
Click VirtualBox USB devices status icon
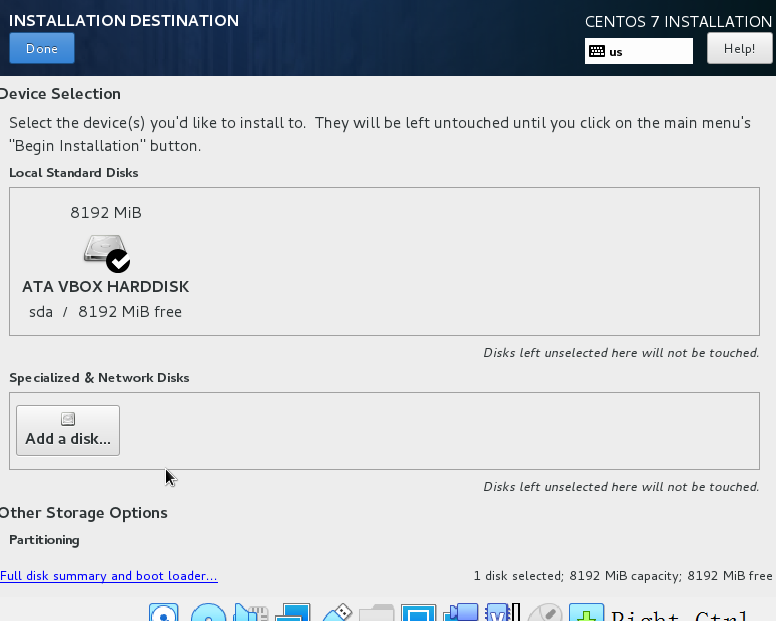click(x=337, y=613)
